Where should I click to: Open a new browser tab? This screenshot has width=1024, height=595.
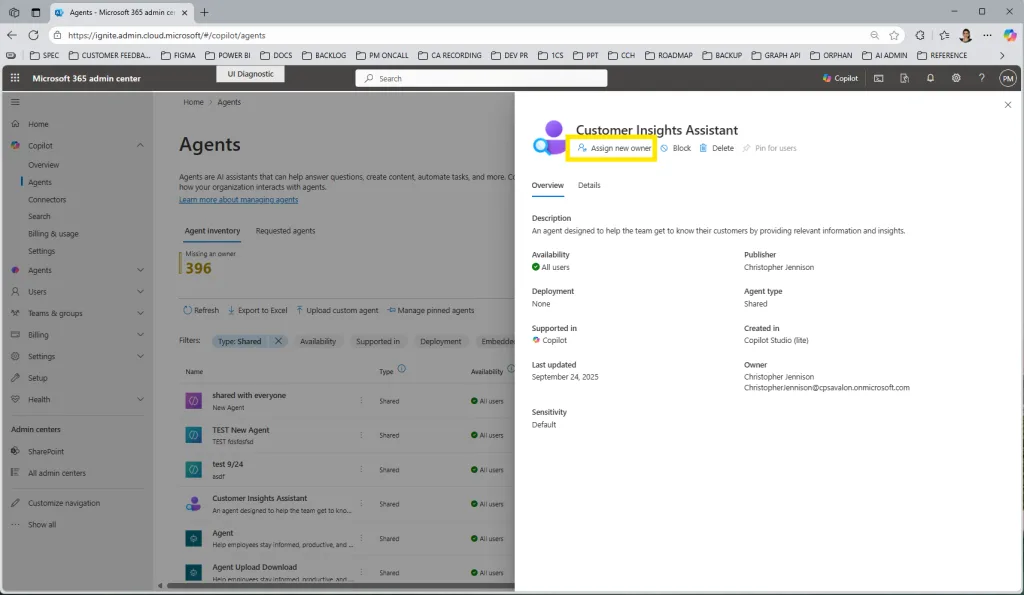[204, 12]
